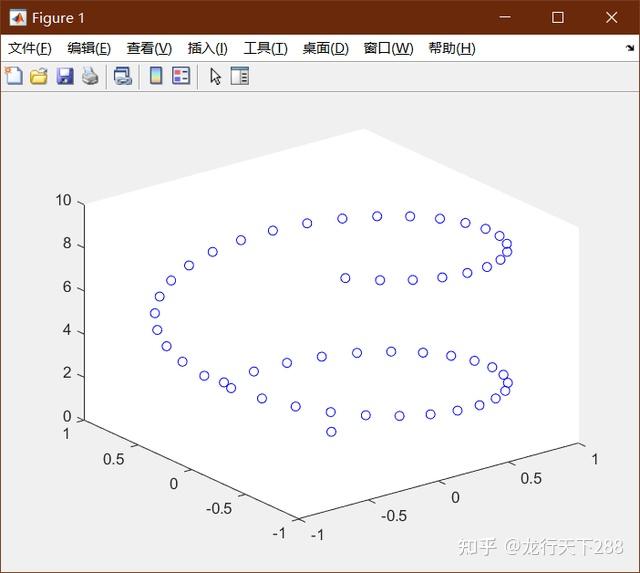640x573 pixels.
Task: Open the 窗口(W) menu
Action: coord(388,48)
